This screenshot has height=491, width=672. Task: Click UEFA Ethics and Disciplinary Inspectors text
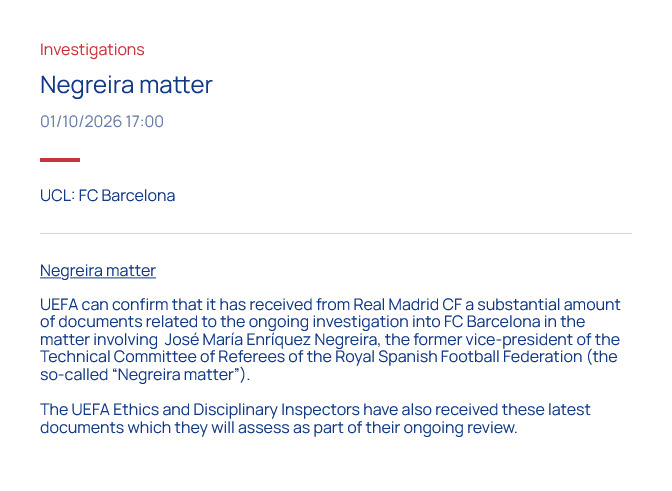click(x=215, y=410)
